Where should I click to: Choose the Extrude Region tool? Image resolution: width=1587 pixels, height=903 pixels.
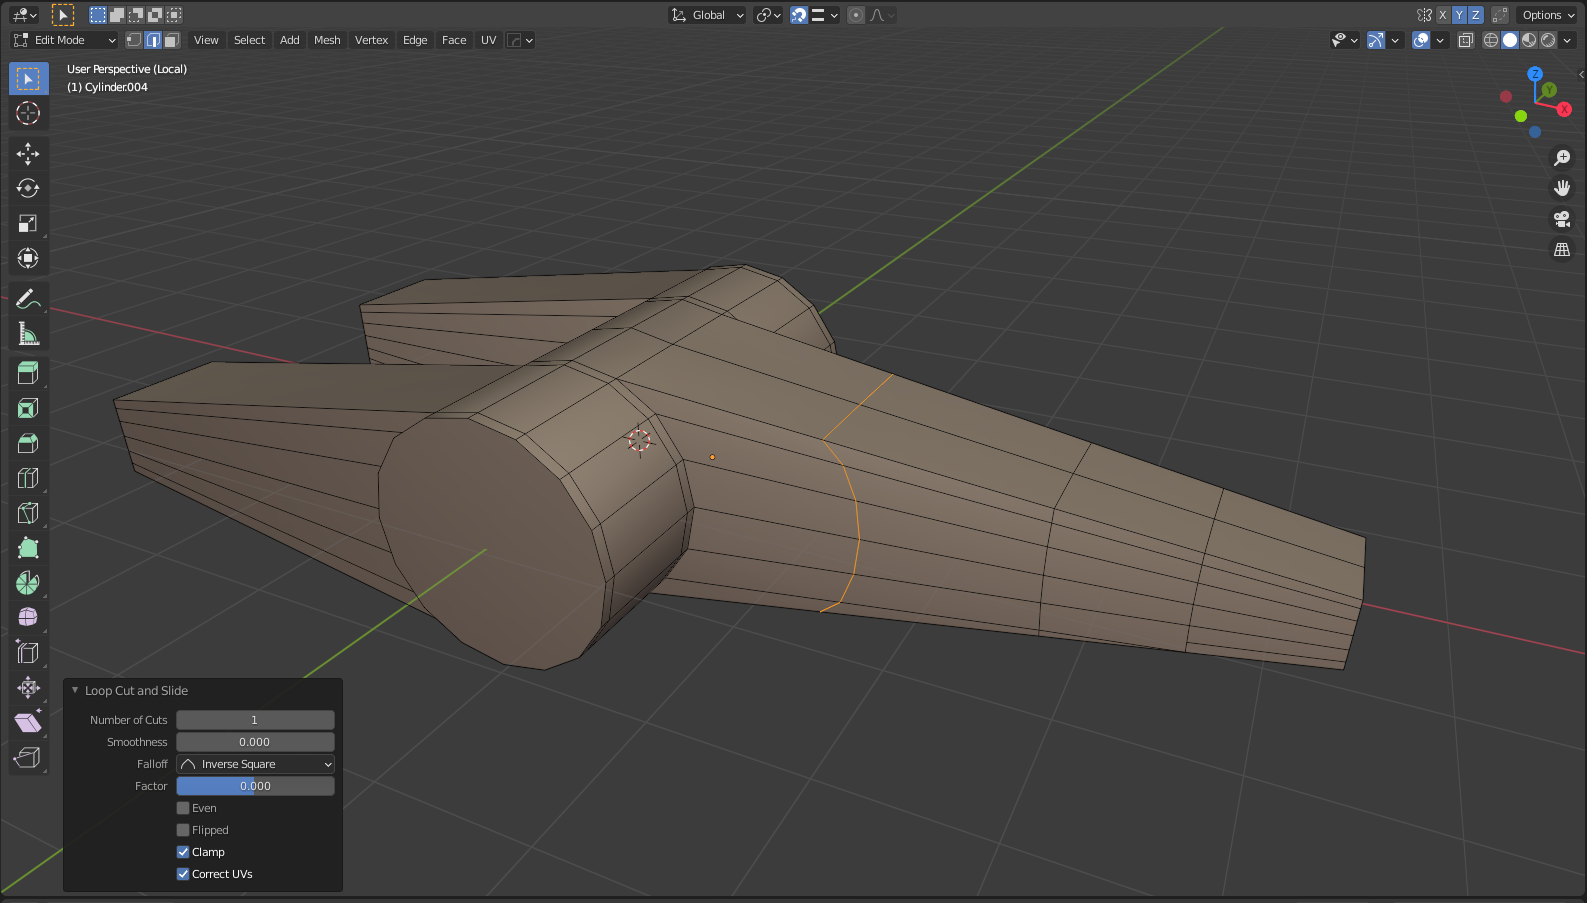point(28,373)
